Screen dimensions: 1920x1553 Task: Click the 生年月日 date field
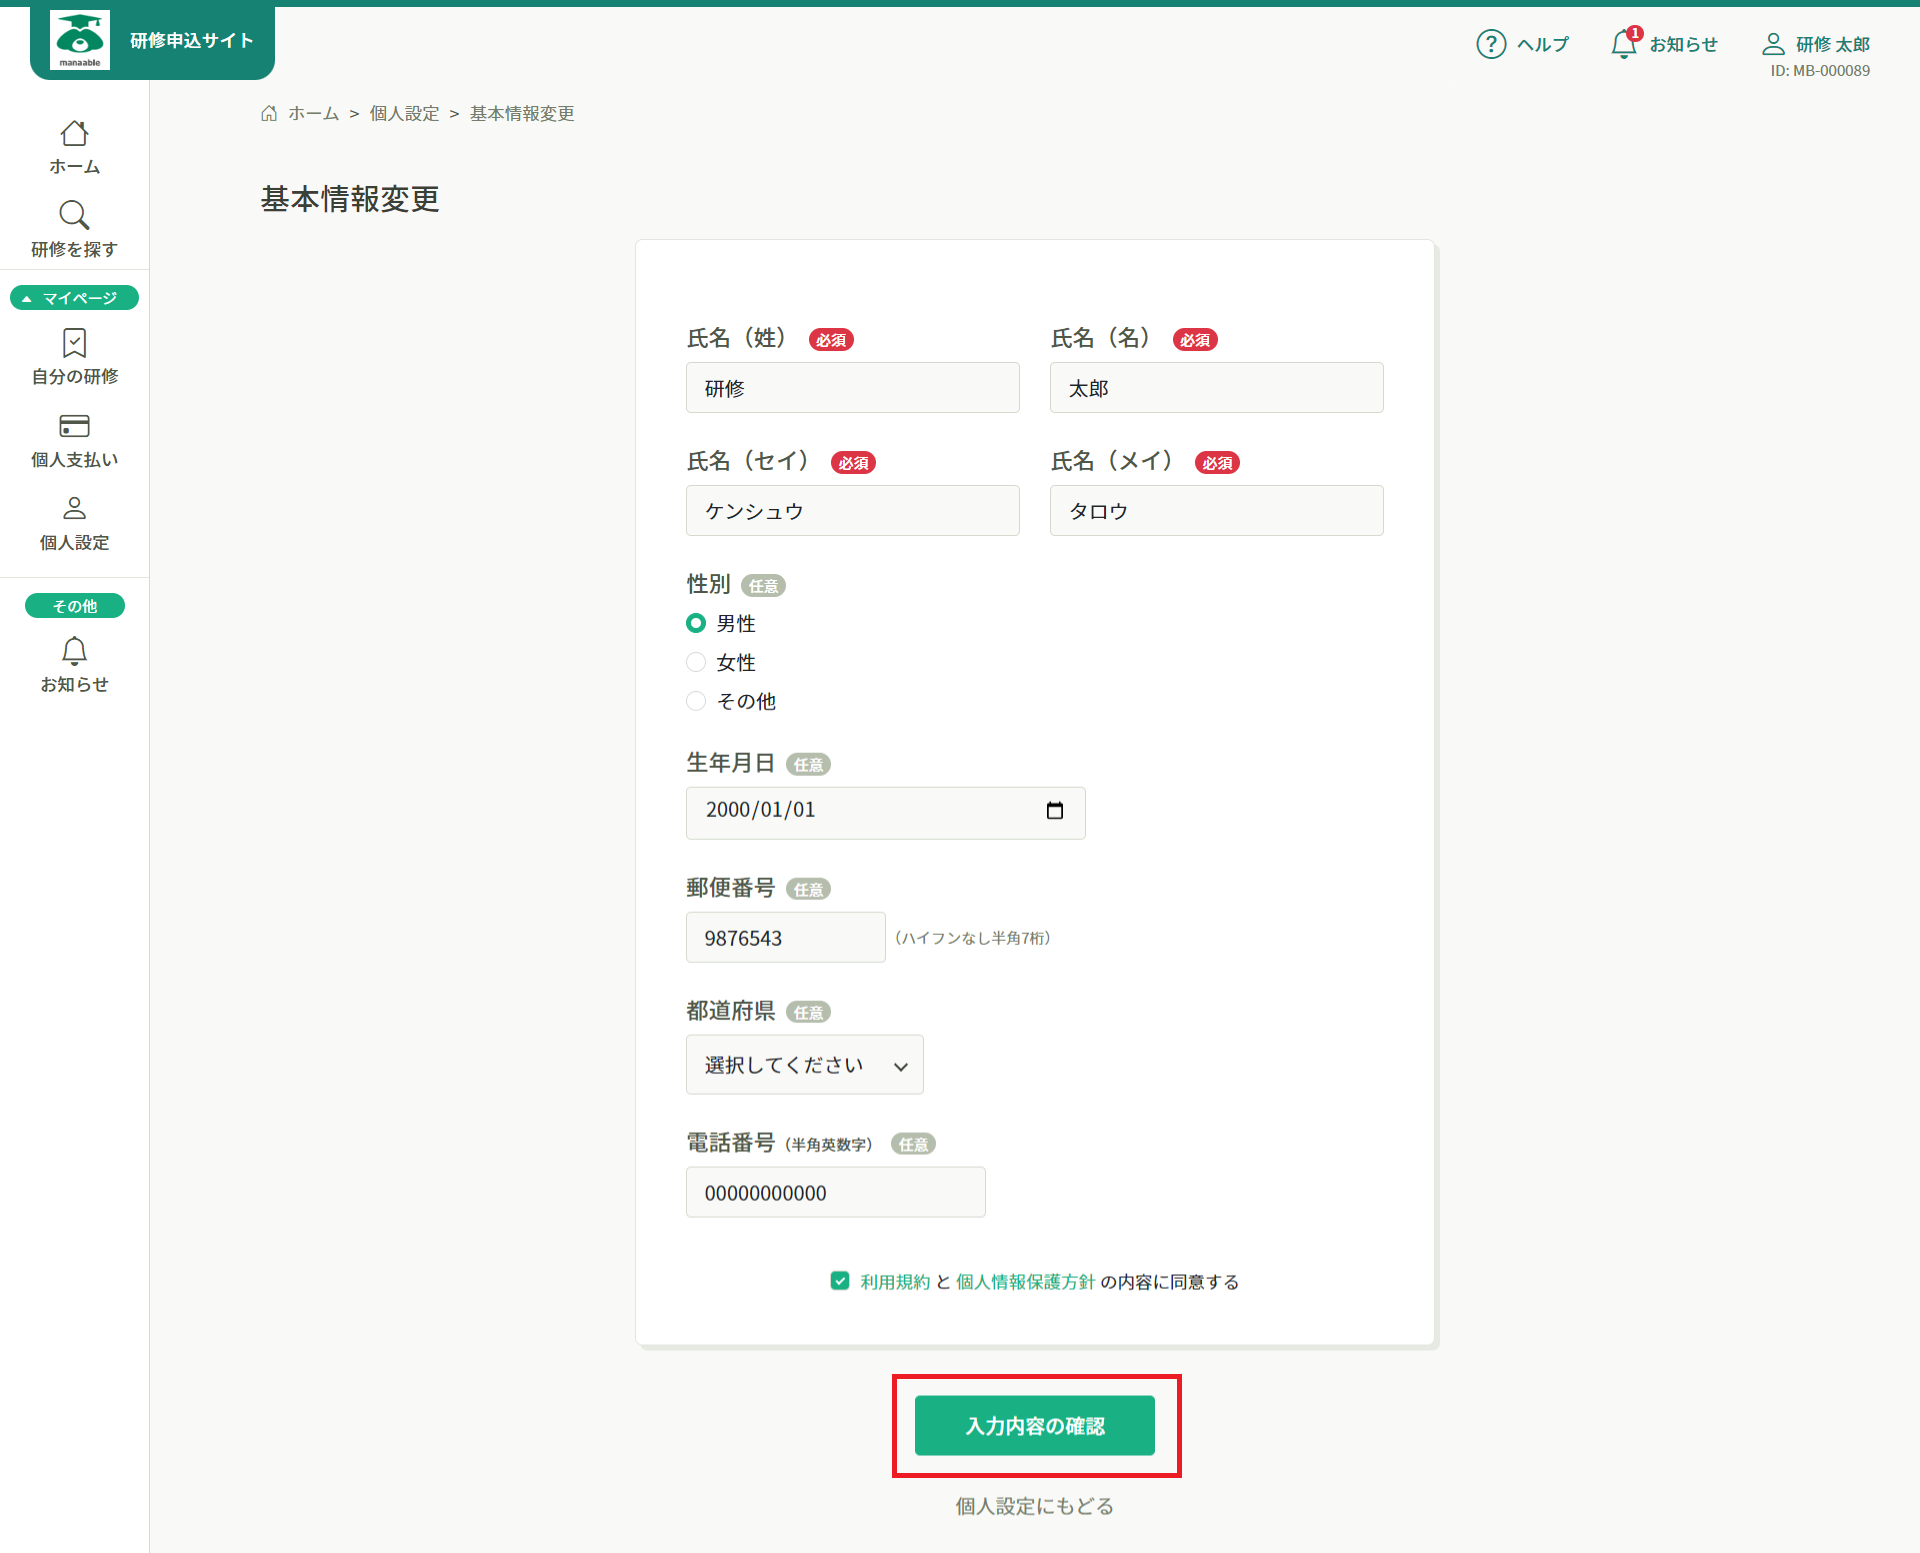tap(886, 812)
